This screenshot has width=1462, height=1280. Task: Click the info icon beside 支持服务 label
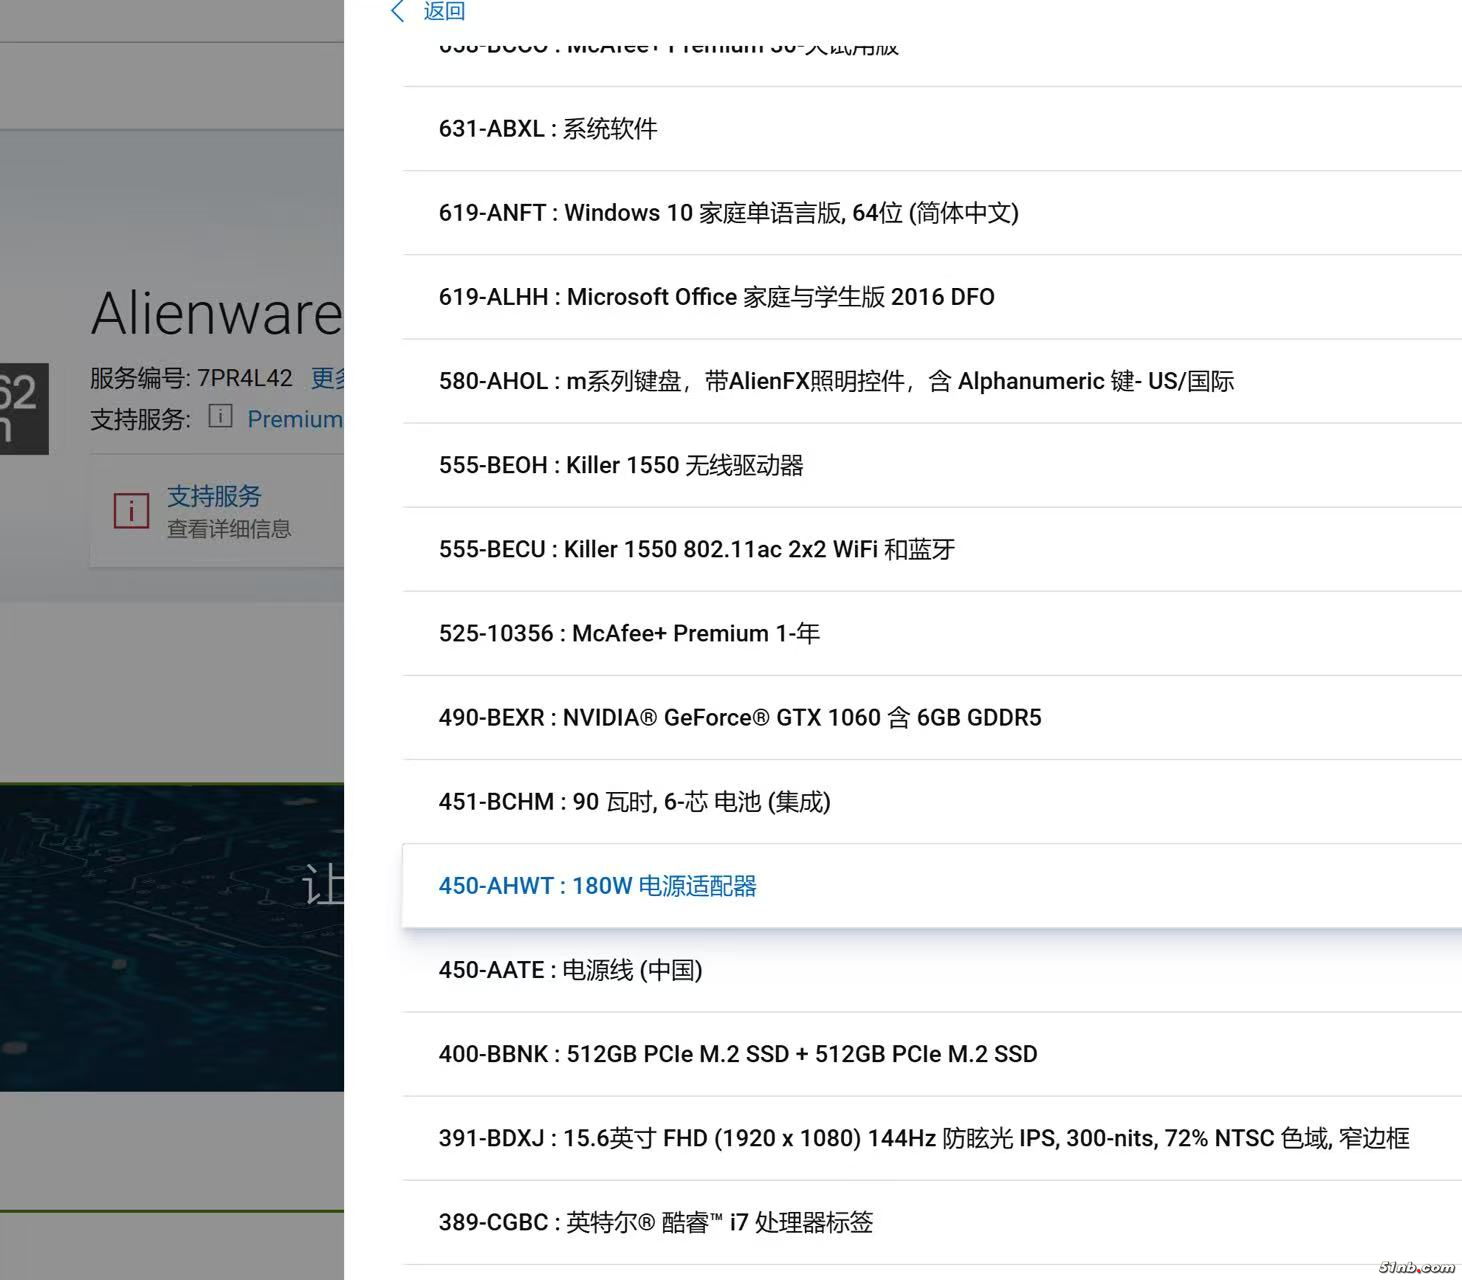pos(220,416)
